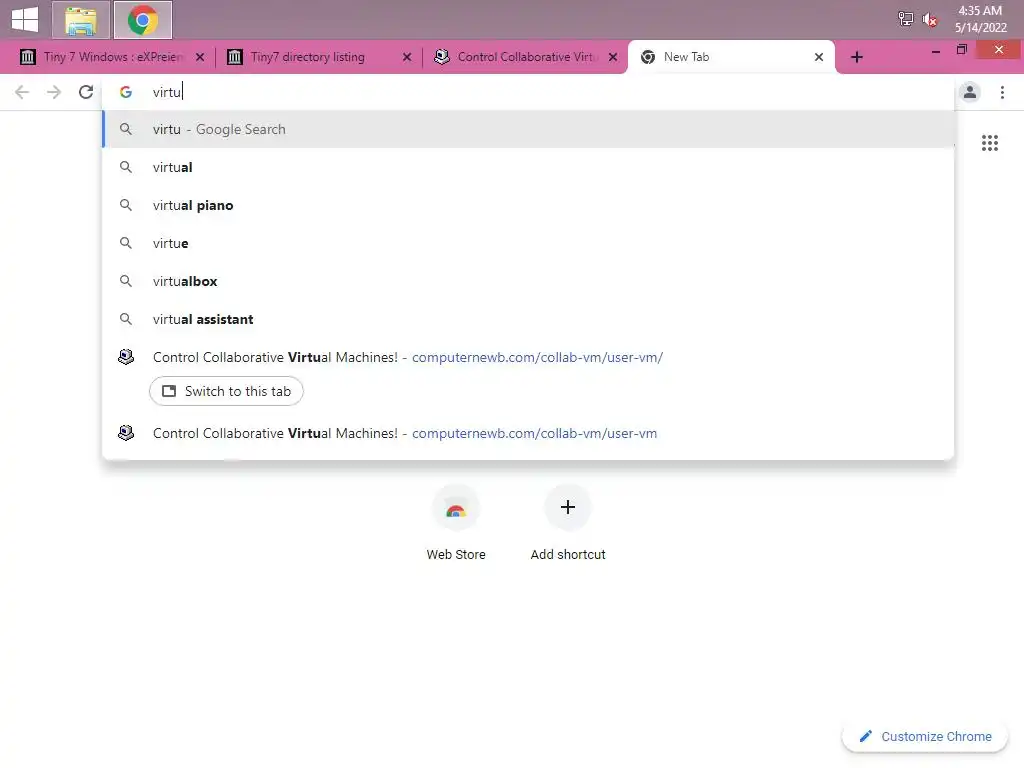
Task: Close the Control Collaborative Virtual tab
Action: point(613,57)
